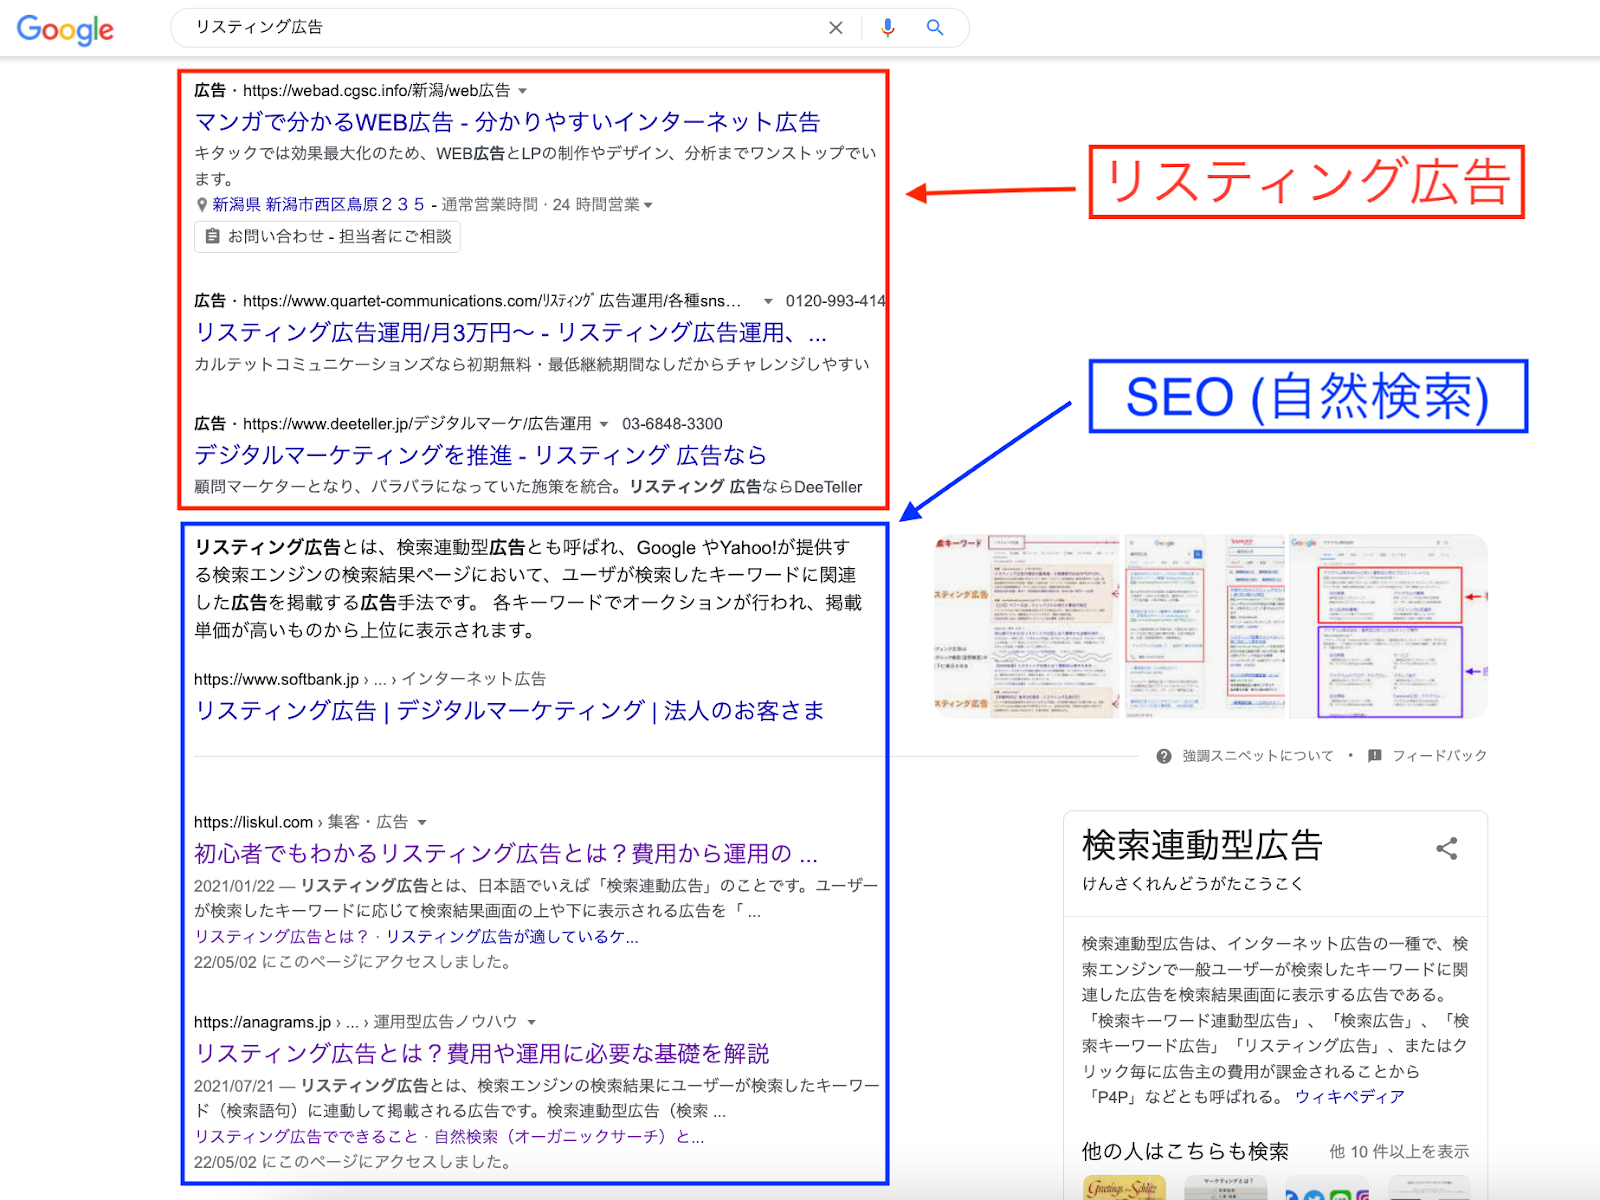Expand the dropdown arrow after liskul.com 集客・広告
The image size is (1600, 1200).
422,822
